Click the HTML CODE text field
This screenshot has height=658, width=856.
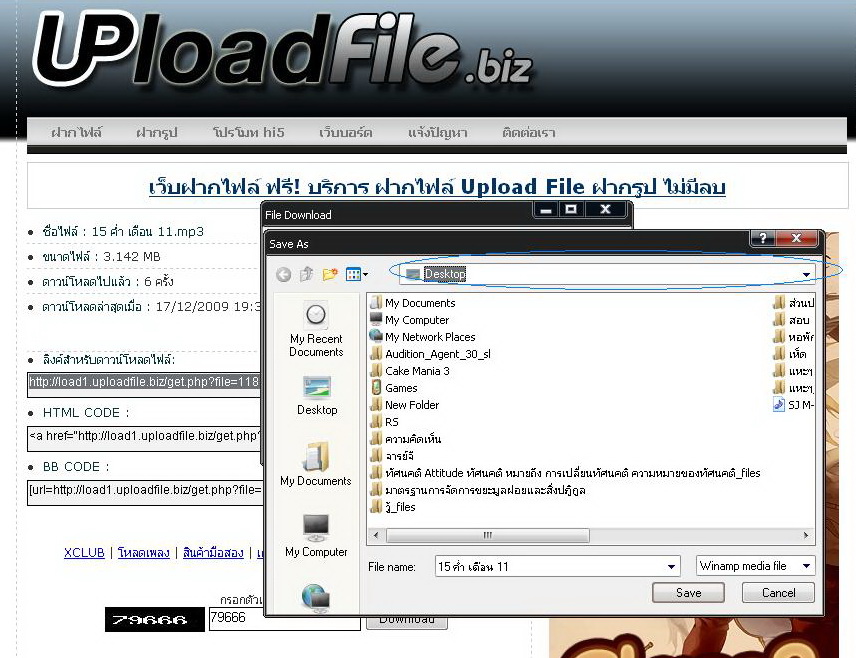[145, 437]
